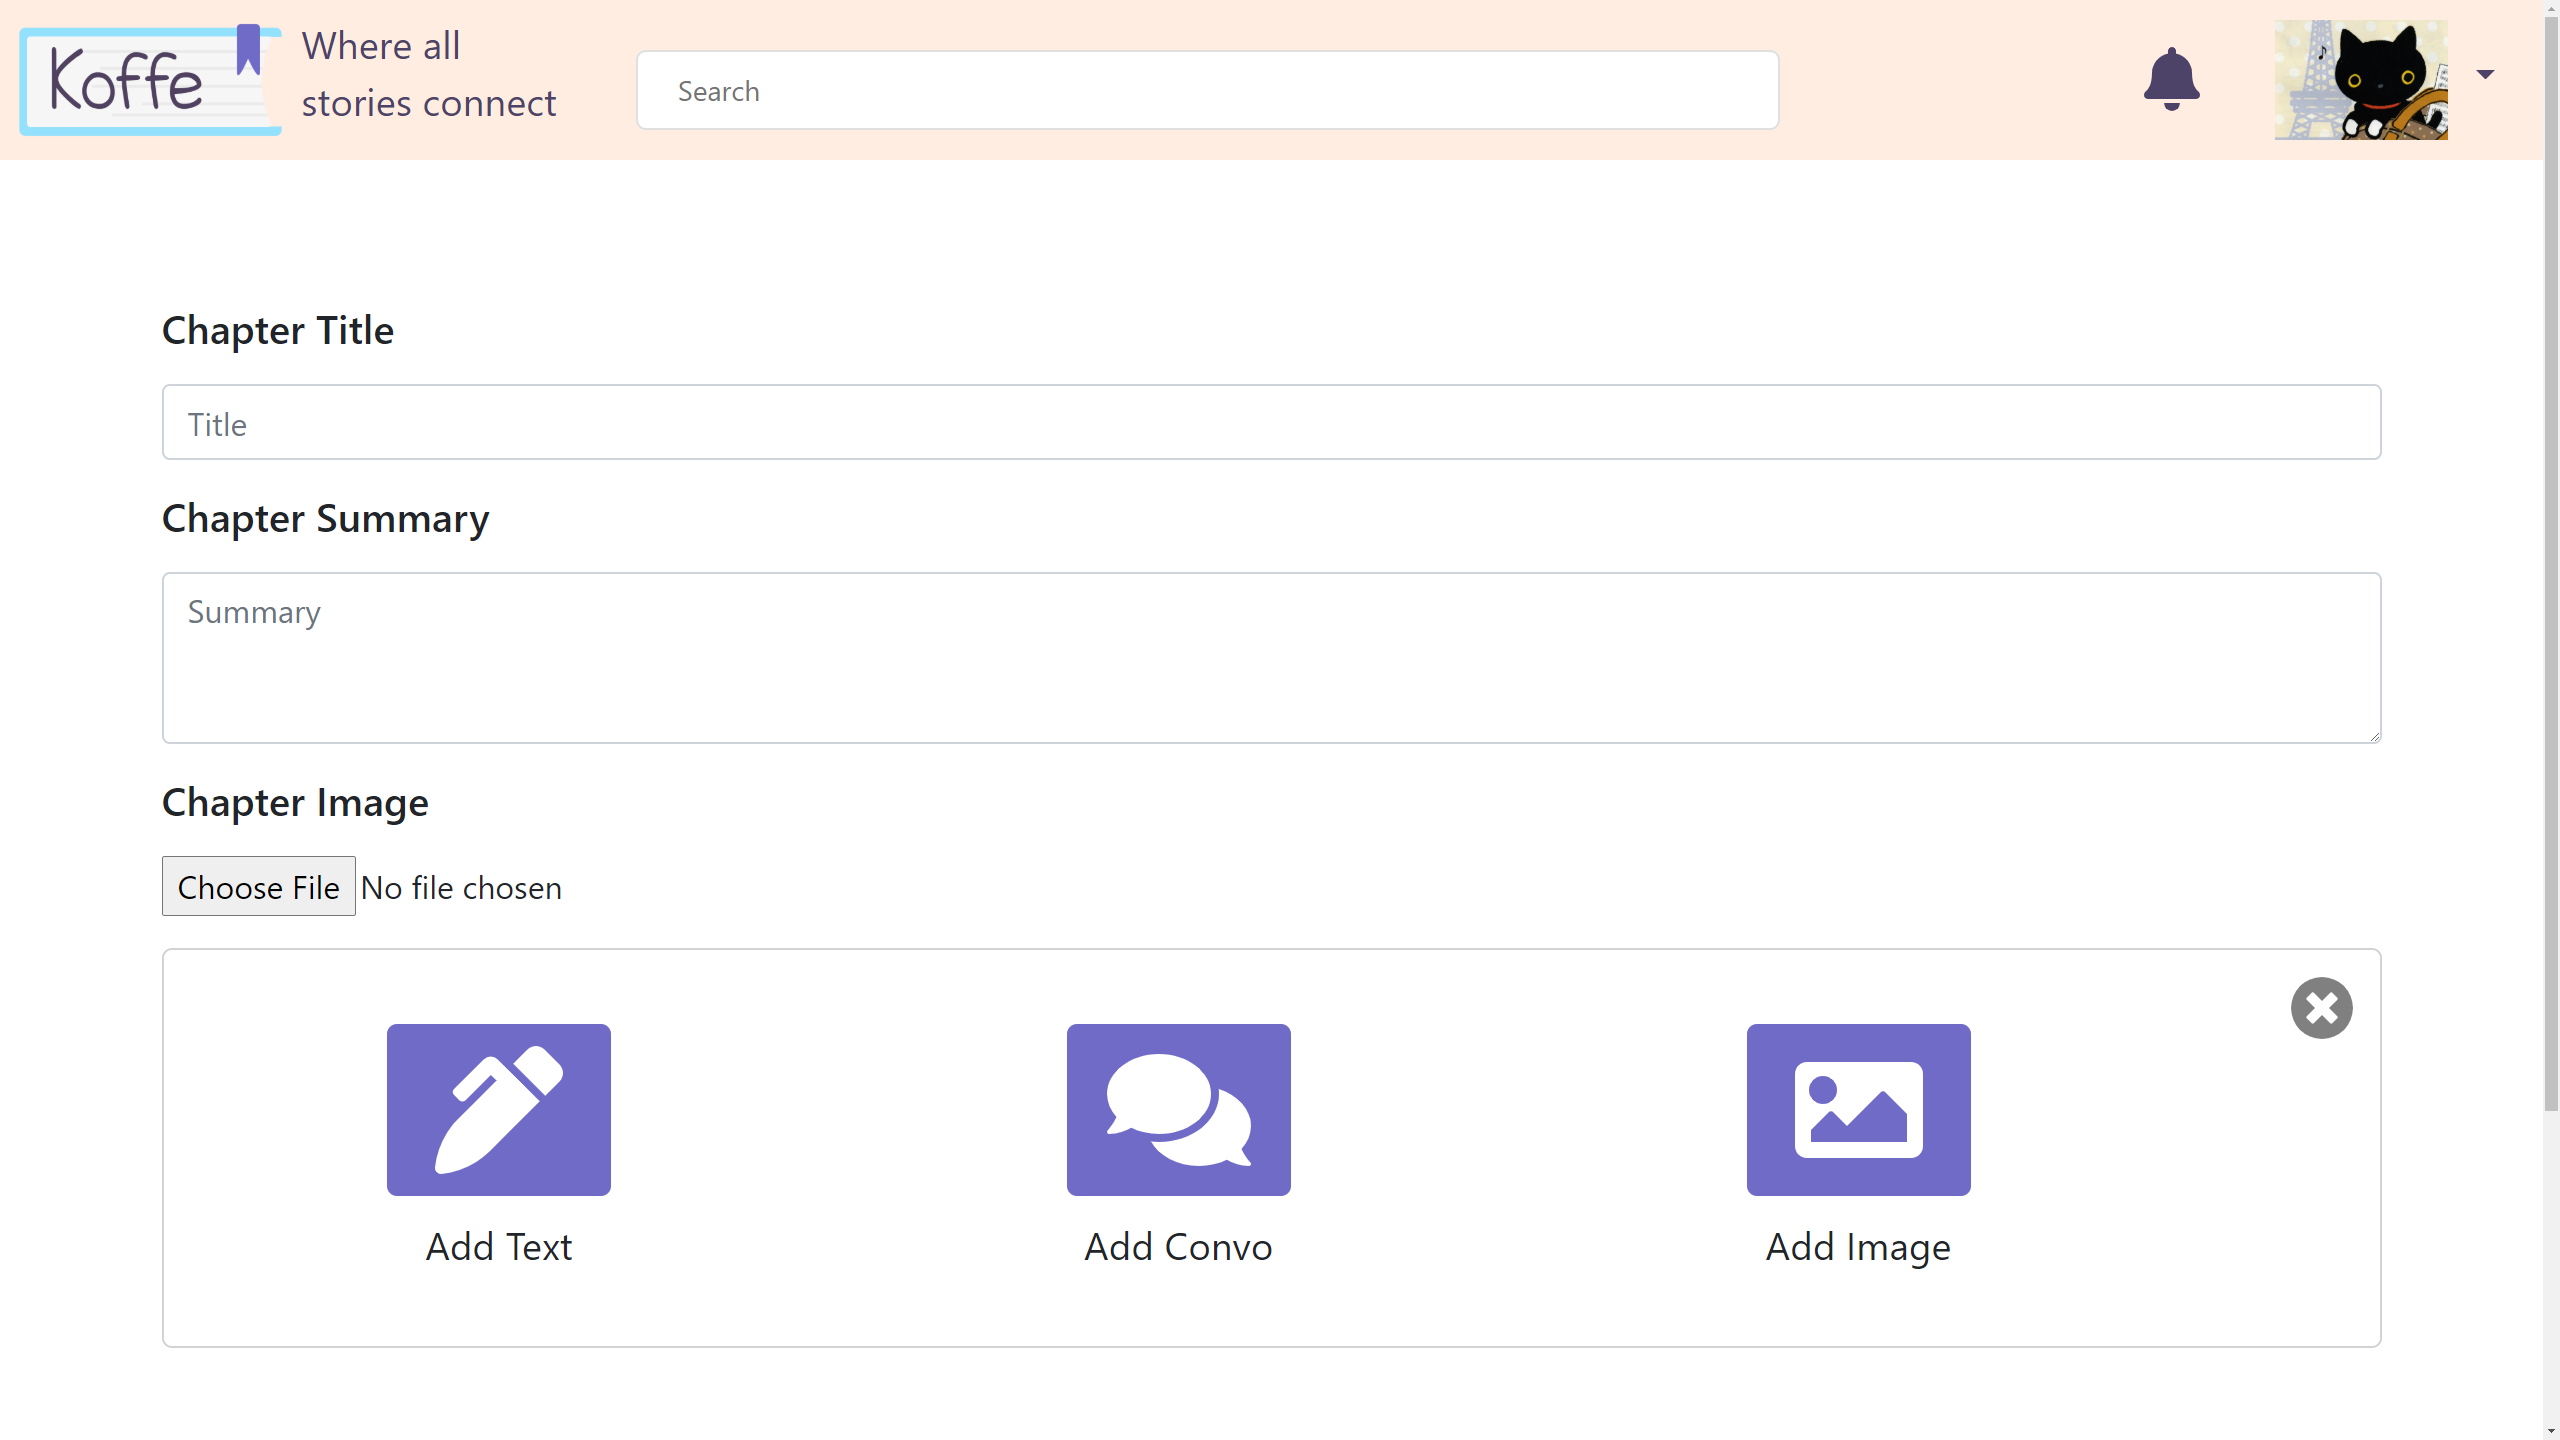Click the "Add Image" label
Image resolution: width=2560 pixels, height=1440 pixels.
point(1859,1248)
